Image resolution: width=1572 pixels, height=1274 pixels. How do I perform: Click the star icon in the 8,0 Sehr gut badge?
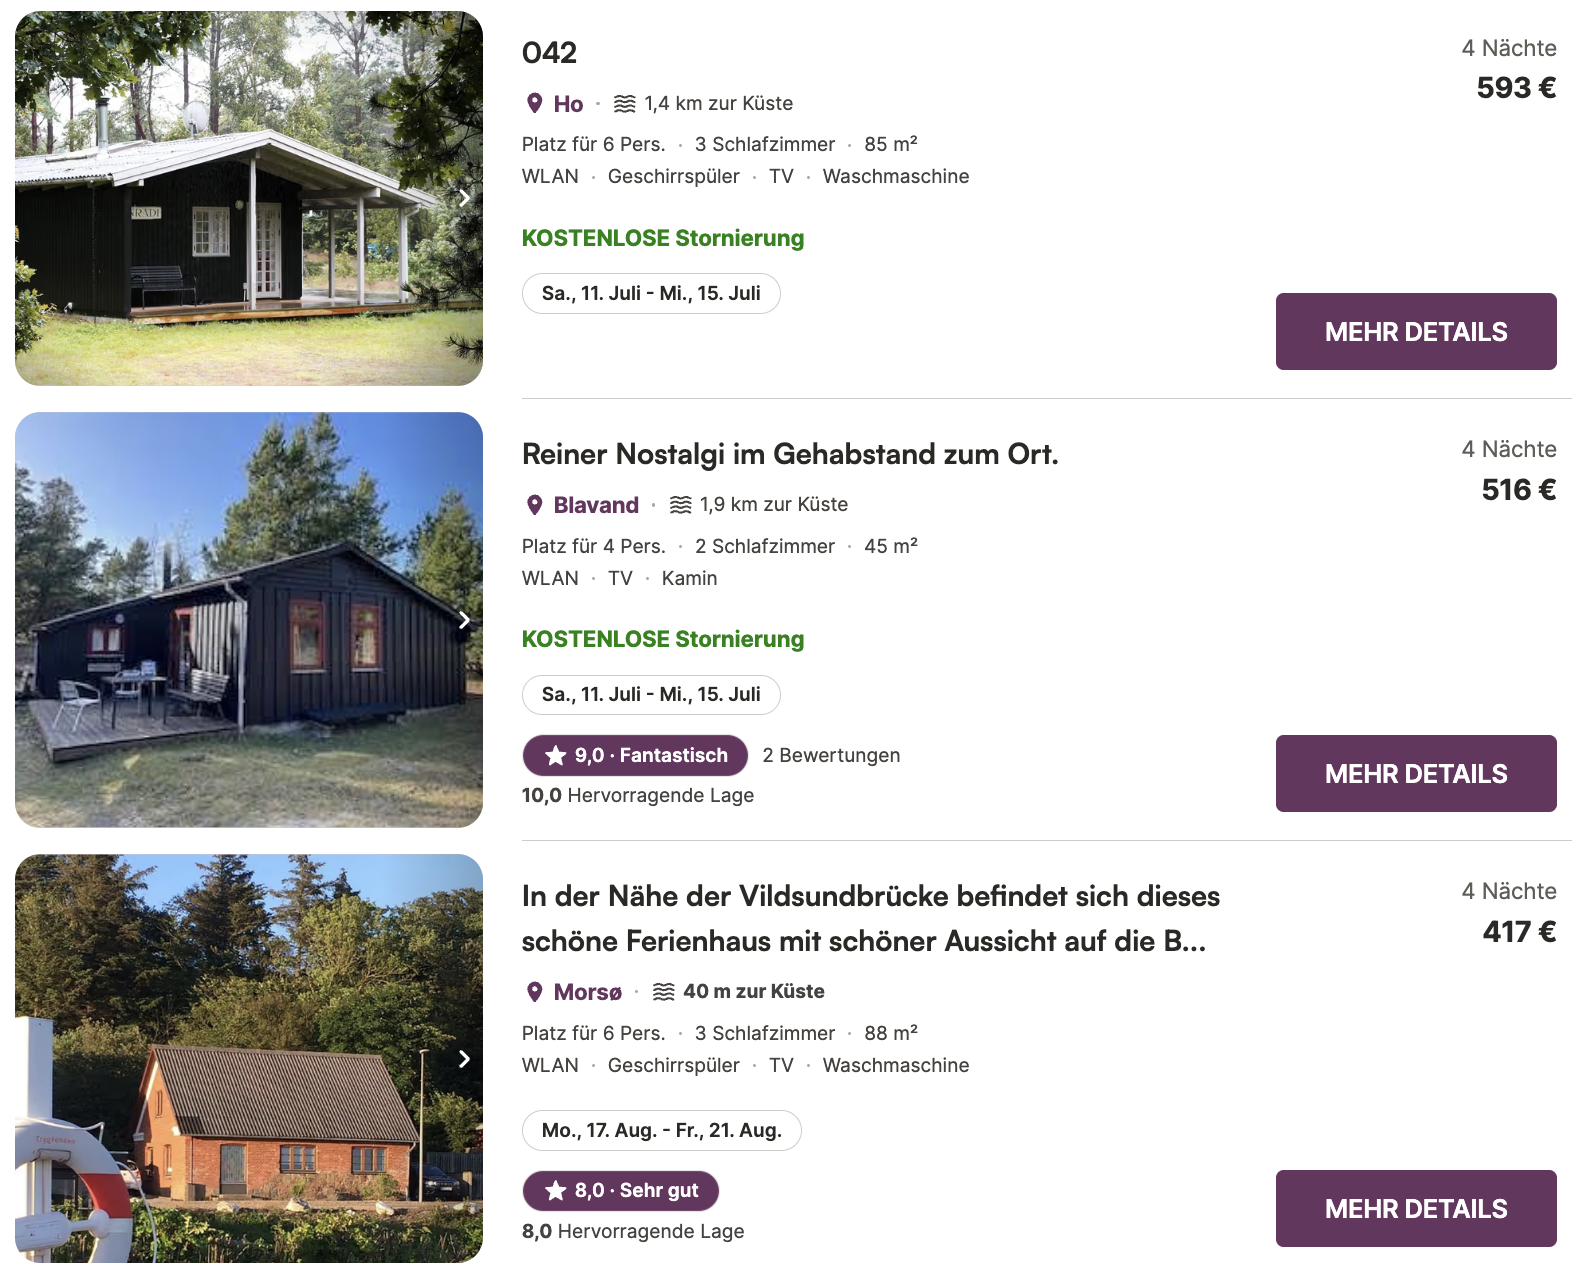(556, 1191)
